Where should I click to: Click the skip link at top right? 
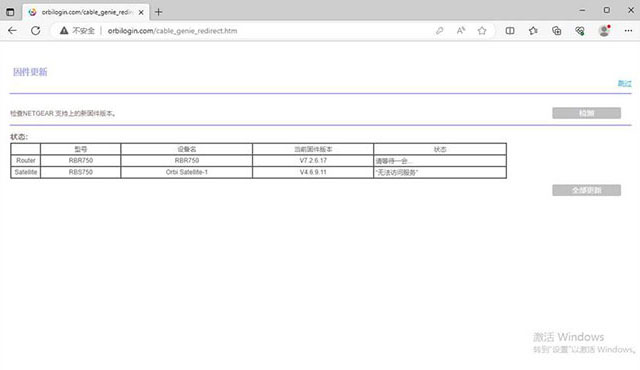pos(624,83)
